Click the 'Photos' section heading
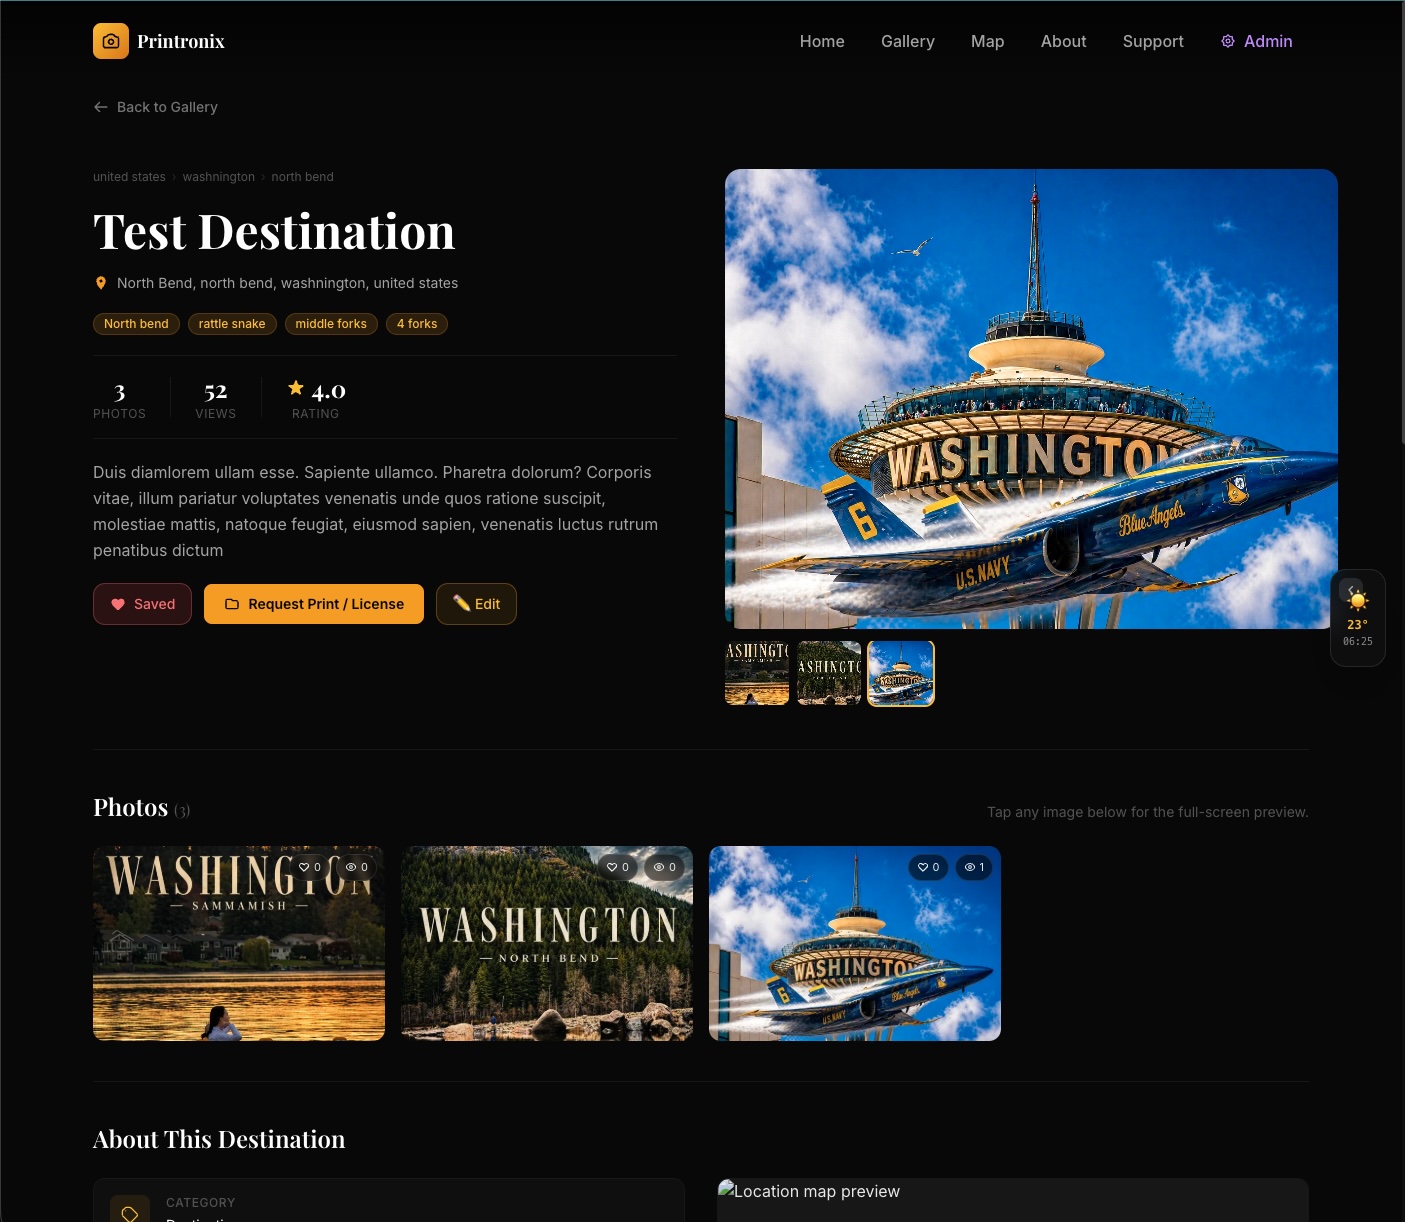The image size is (1405, 1222). coord(130,807)
